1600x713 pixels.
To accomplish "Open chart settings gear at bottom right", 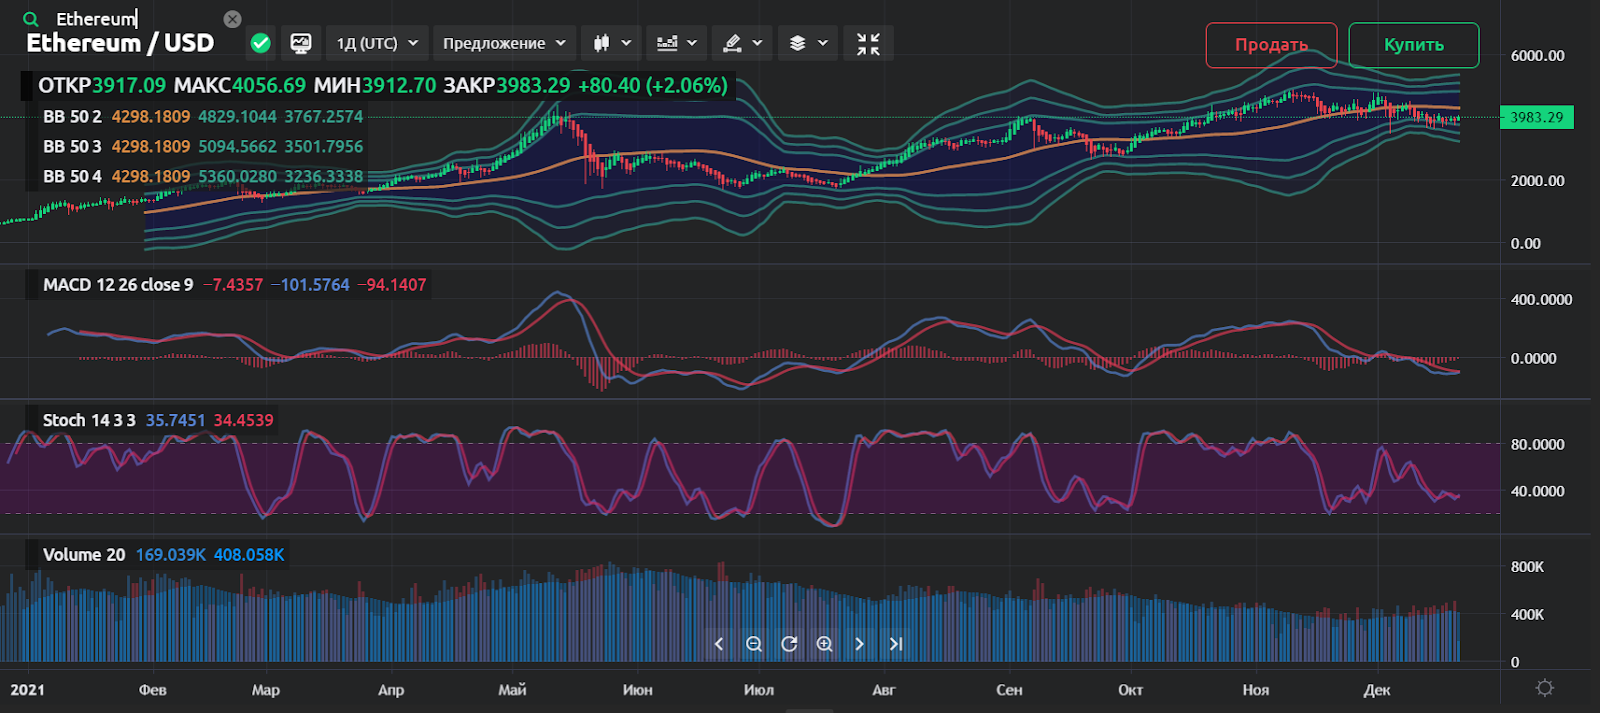I will coord(1545,688).
